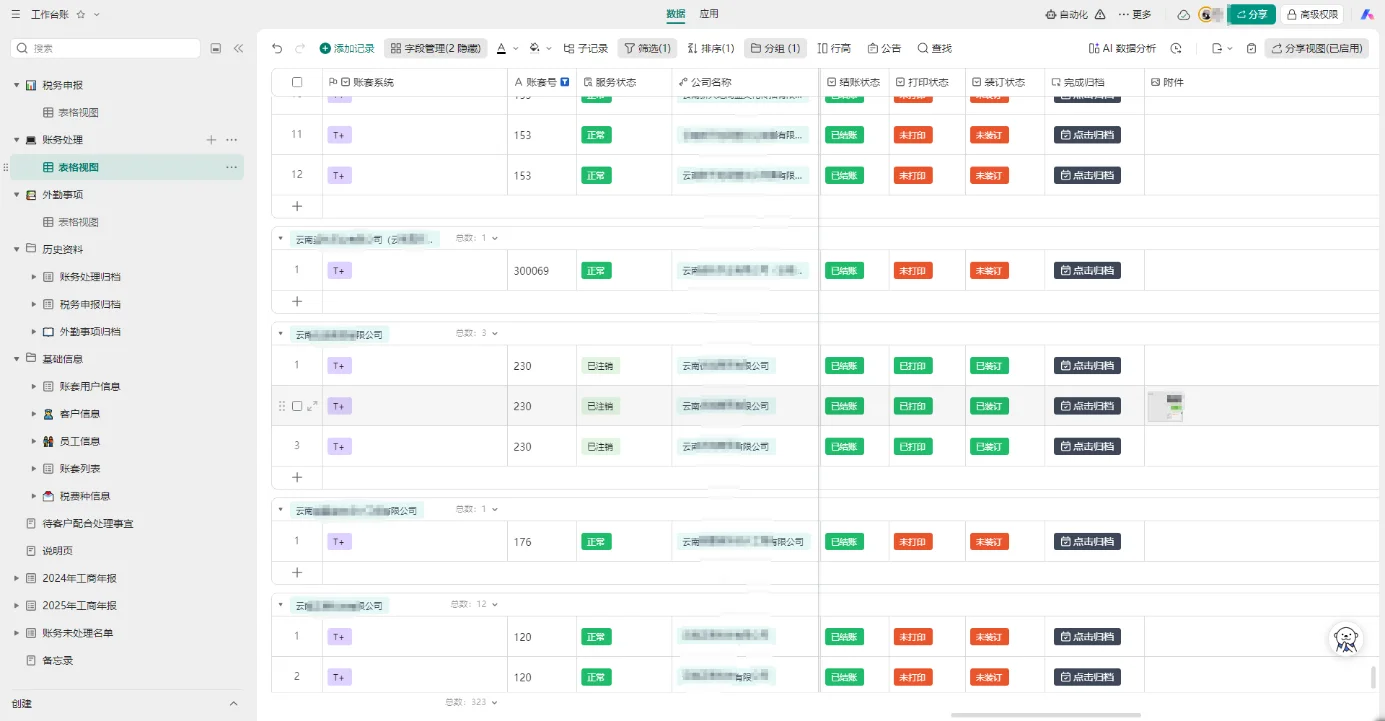
Task: Open the 筛选(1) filter panel
Action: 647,48
